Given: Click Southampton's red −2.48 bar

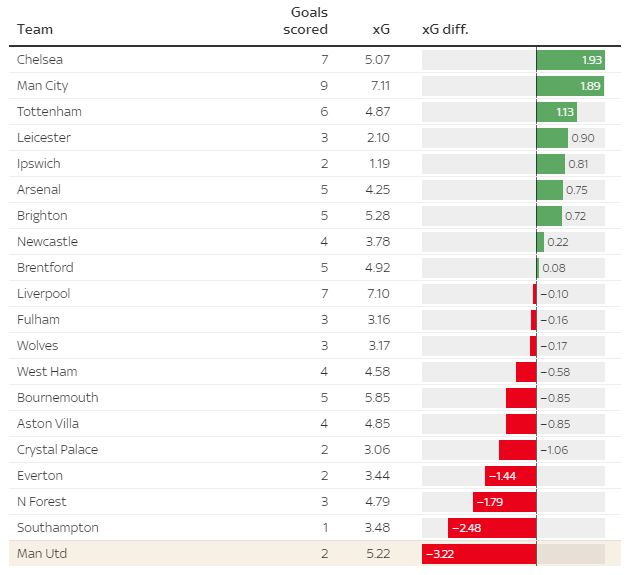Looking at the screenshot, I should (x=492, y=528).
